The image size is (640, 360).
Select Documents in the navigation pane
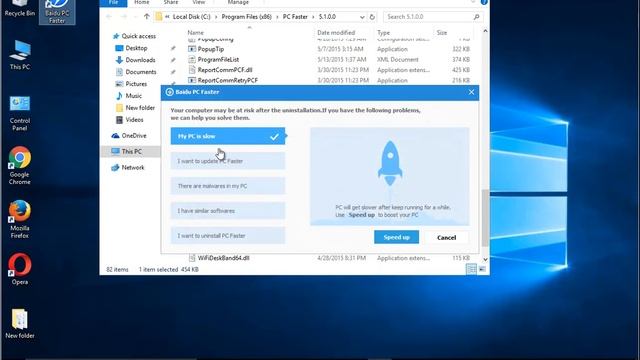click(140, 72)
